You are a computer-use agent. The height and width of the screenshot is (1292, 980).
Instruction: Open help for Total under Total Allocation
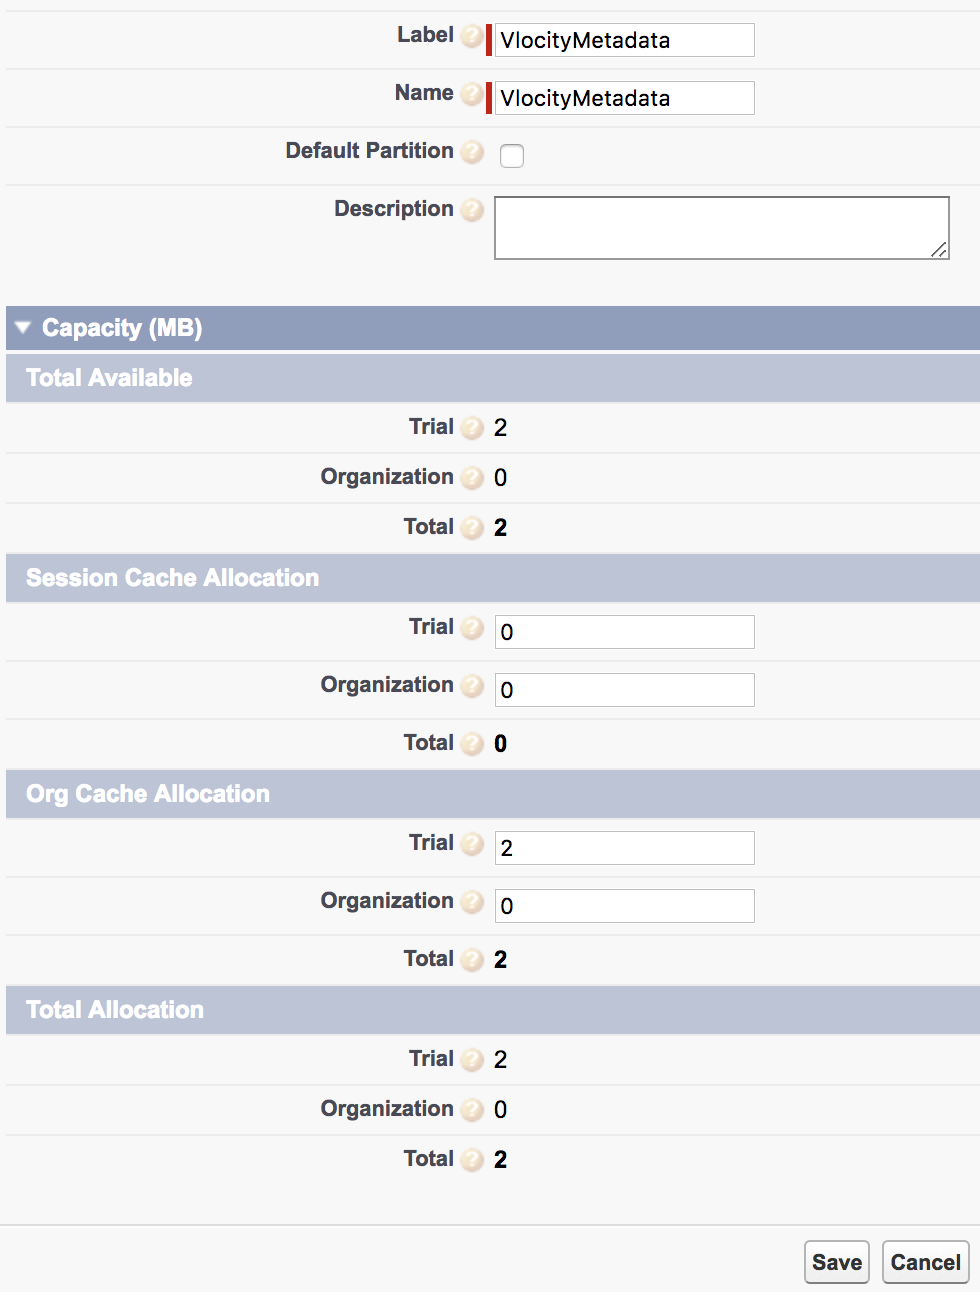pos(471,1158)
